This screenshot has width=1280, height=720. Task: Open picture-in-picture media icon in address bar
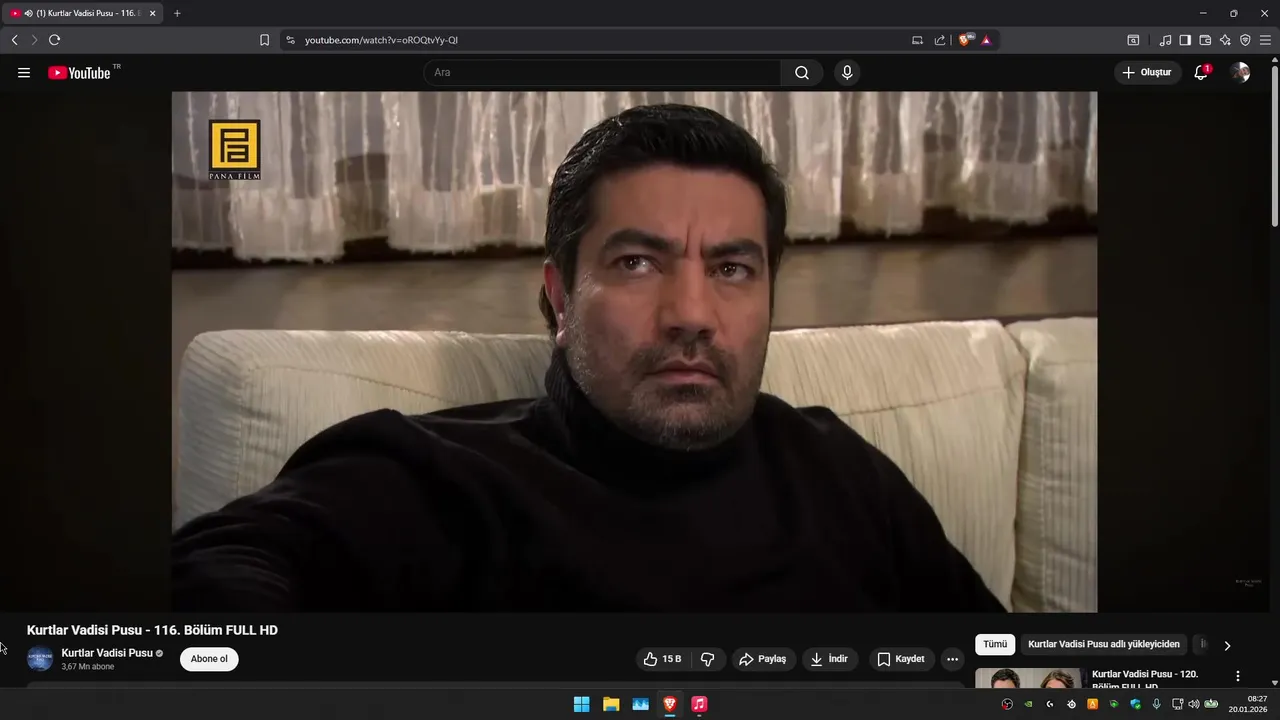(917, 40)
